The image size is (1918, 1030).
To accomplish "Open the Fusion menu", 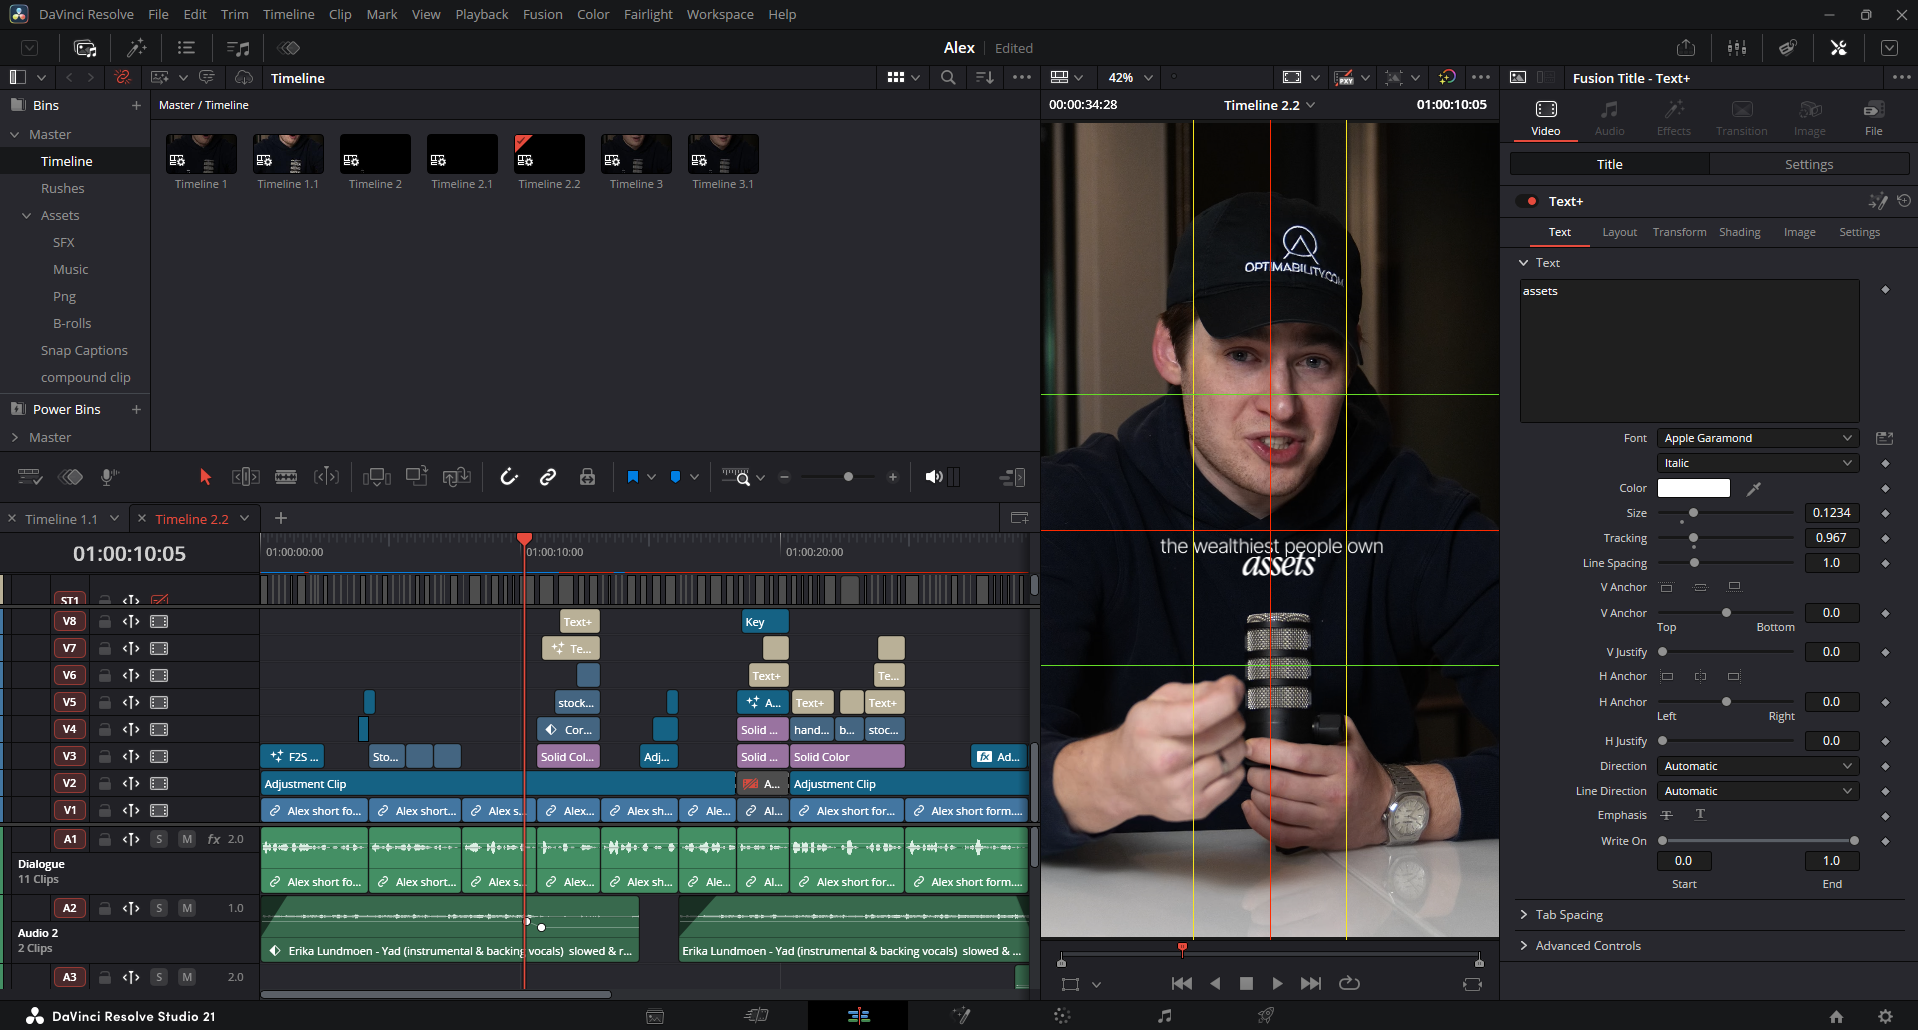I will point(542,14).
